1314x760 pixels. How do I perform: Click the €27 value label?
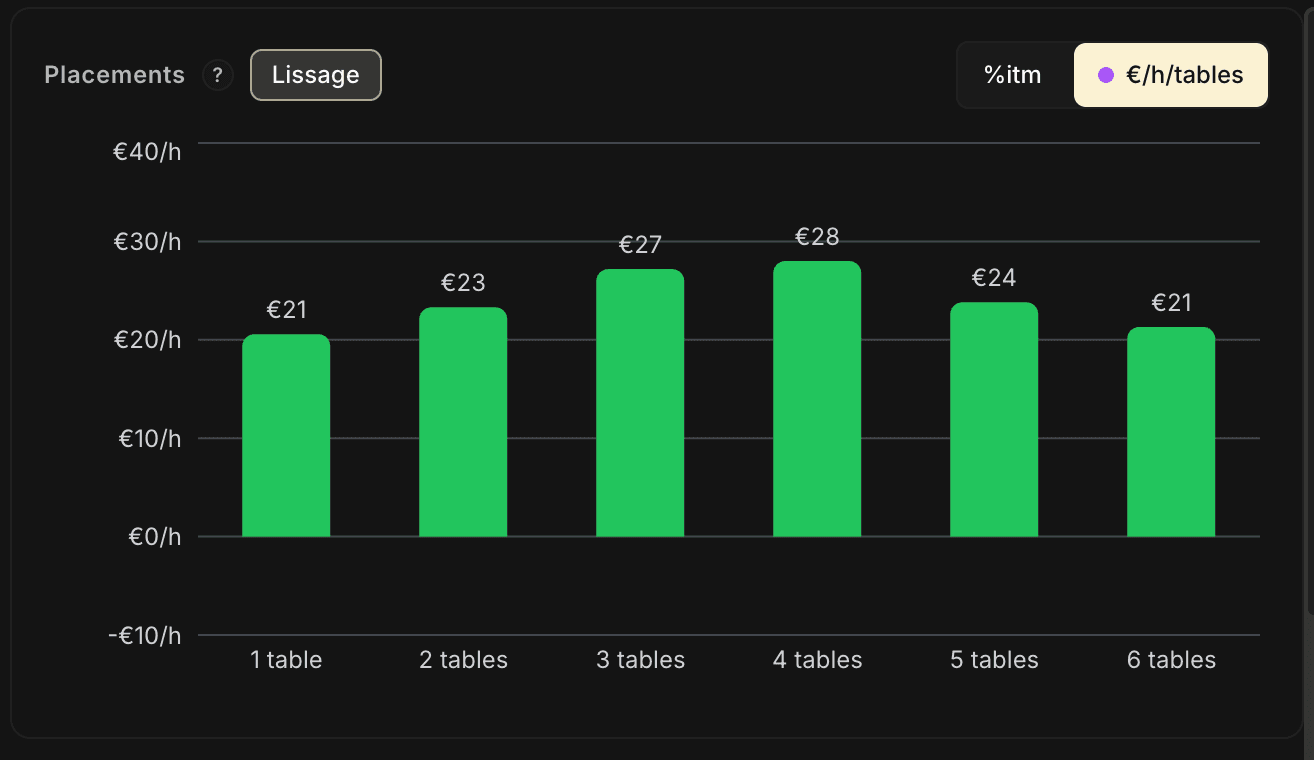640,245
